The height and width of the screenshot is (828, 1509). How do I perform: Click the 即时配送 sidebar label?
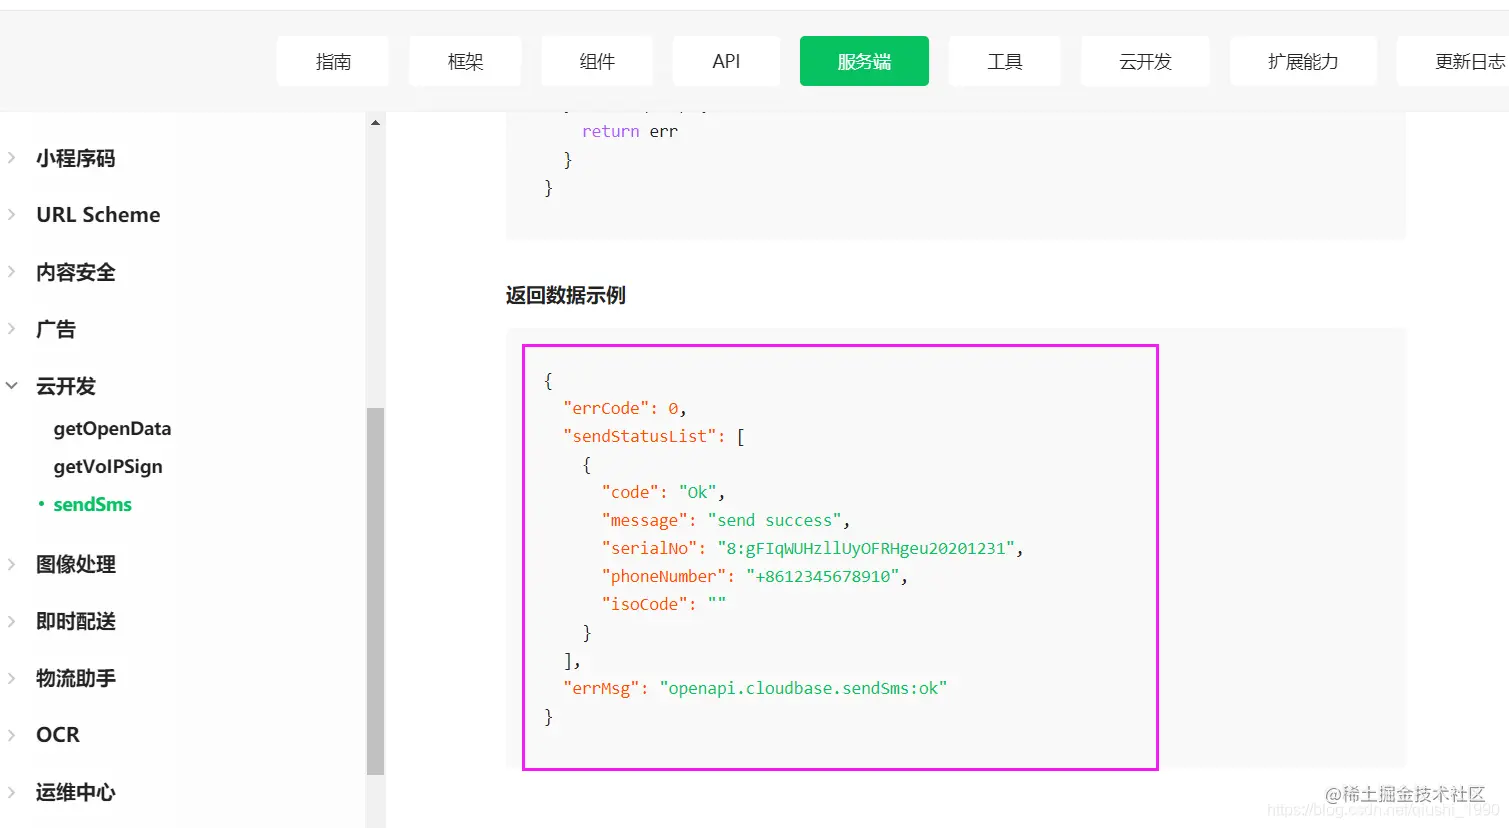pos(76,621)
